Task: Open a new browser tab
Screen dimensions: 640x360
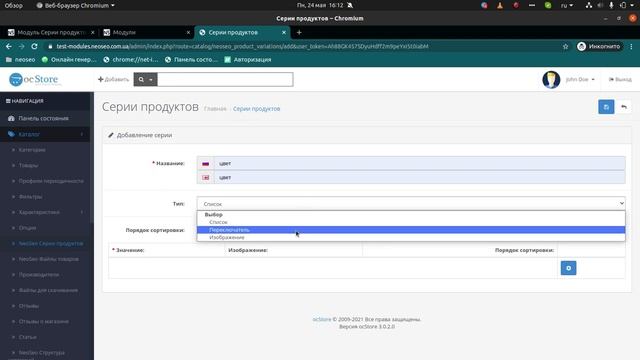Action: pos(299,32)
